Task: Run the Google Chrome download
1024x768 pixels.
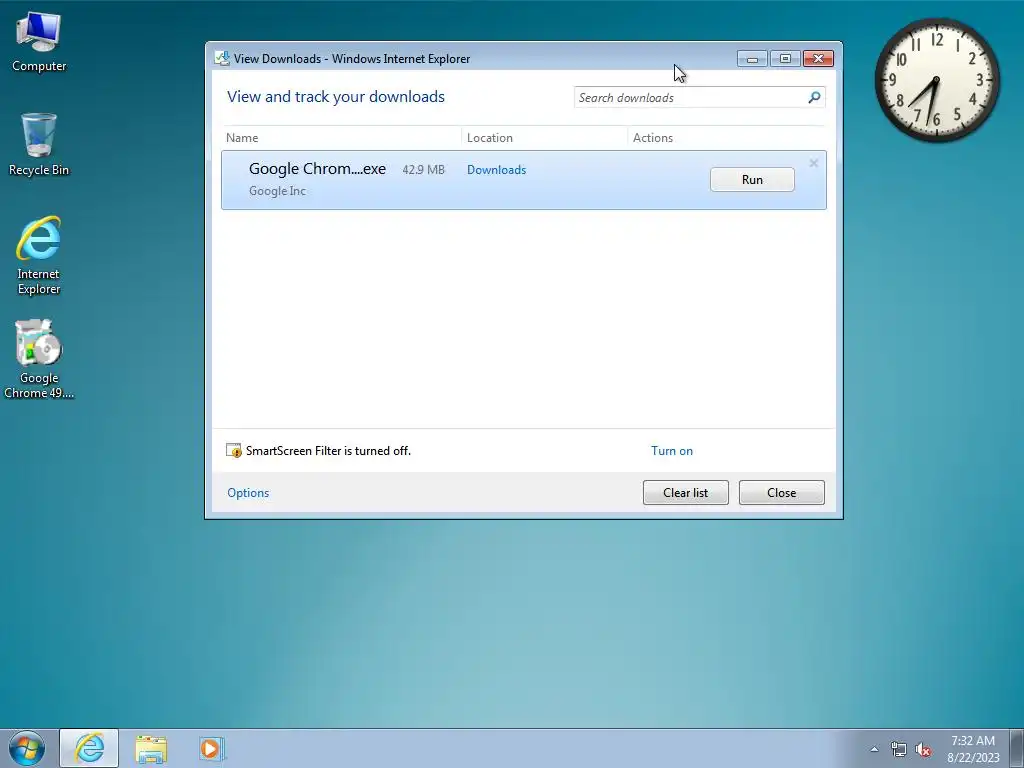Action: (752, 180)
